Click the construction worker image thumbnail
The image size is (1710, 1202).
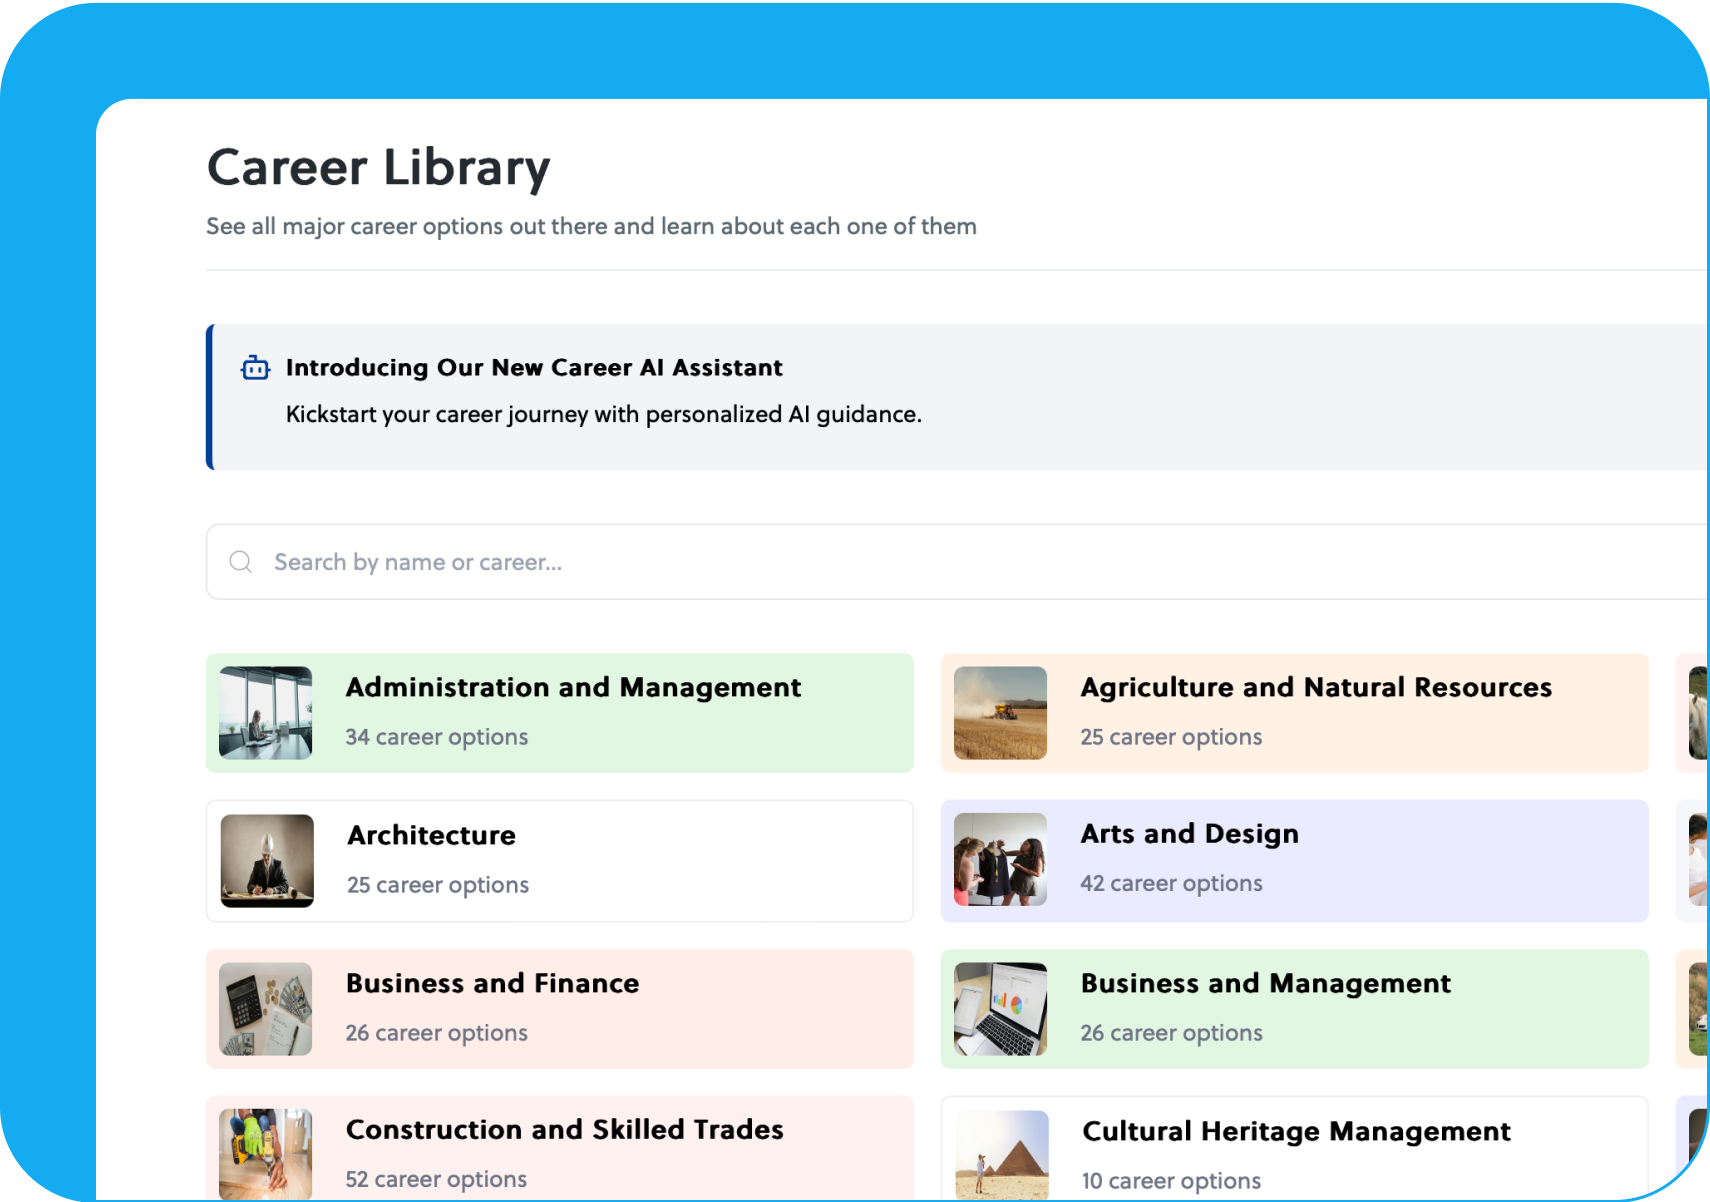click(264, 1155)
